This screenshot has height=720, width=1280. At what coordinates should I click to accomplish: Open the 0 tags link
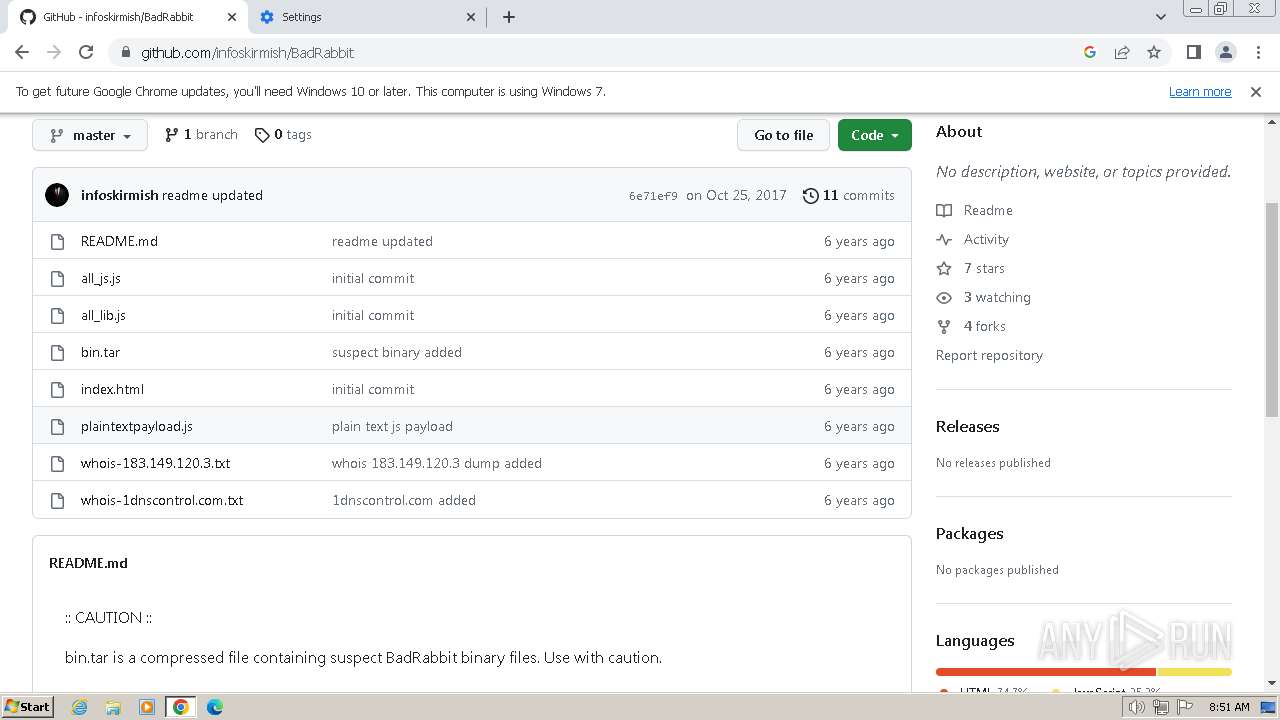click(283, 134)
